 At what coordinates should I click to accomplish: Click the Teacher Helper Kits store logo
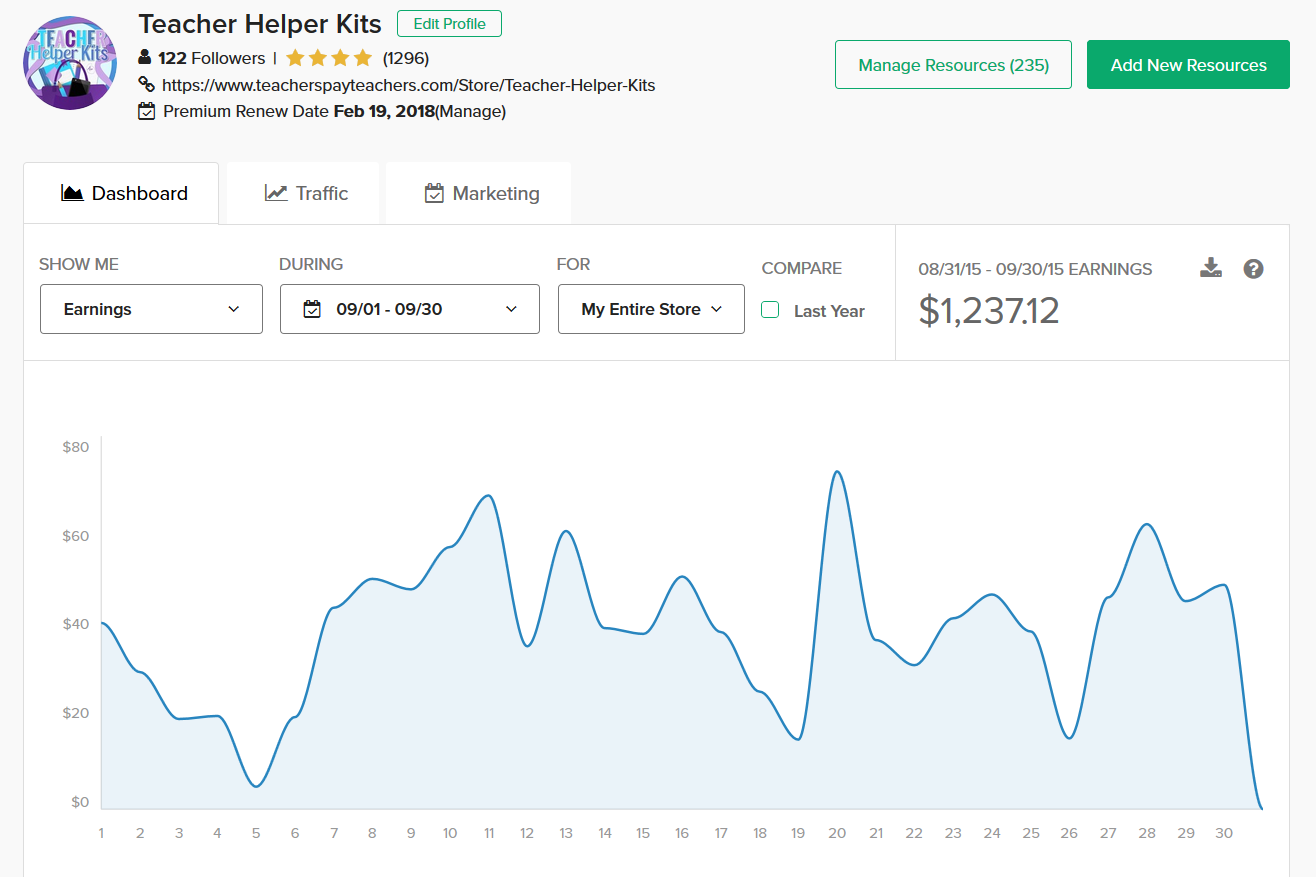[70, 62]
